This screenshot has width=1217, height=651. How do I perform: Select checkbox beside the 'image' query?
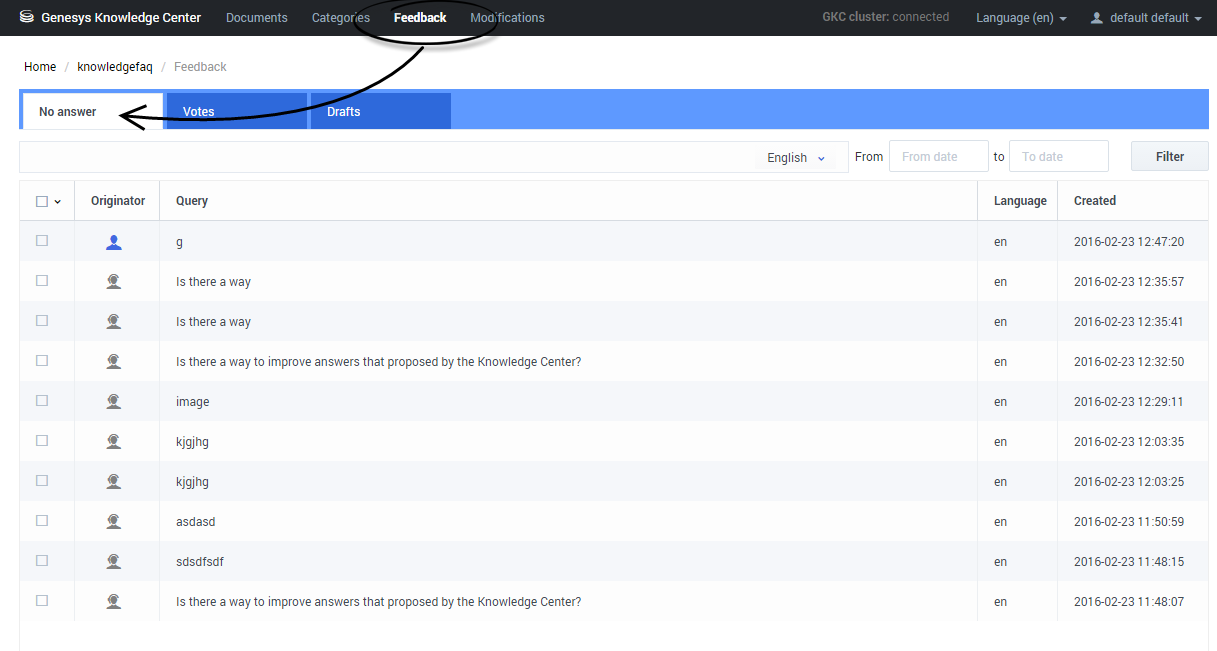pyautogui.click(x=42, y=401)
